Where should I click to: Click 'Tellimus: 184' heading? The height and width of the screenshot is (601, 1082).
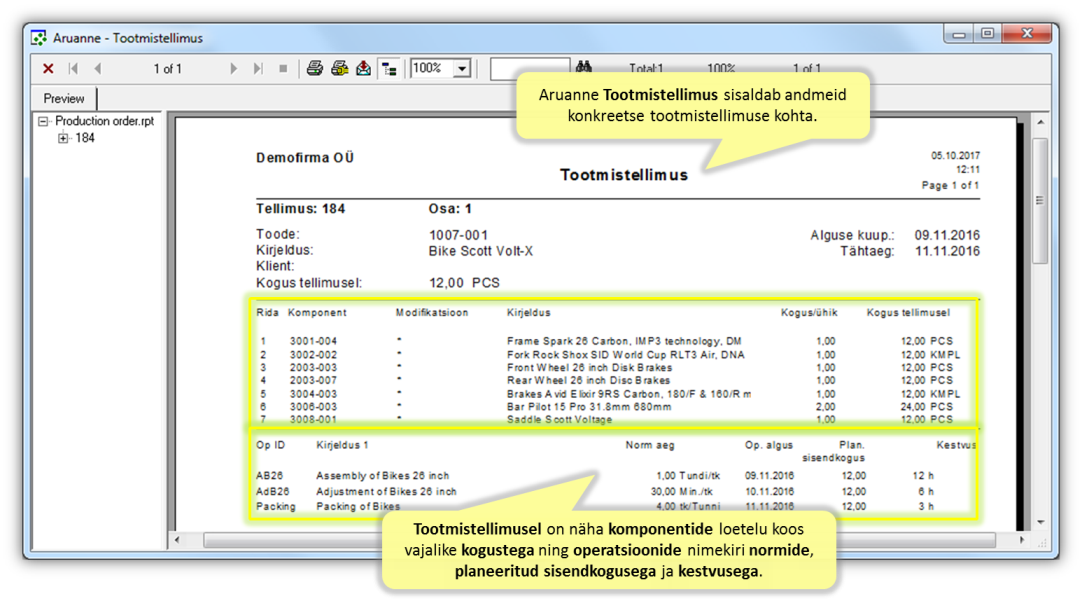point(300,209)
